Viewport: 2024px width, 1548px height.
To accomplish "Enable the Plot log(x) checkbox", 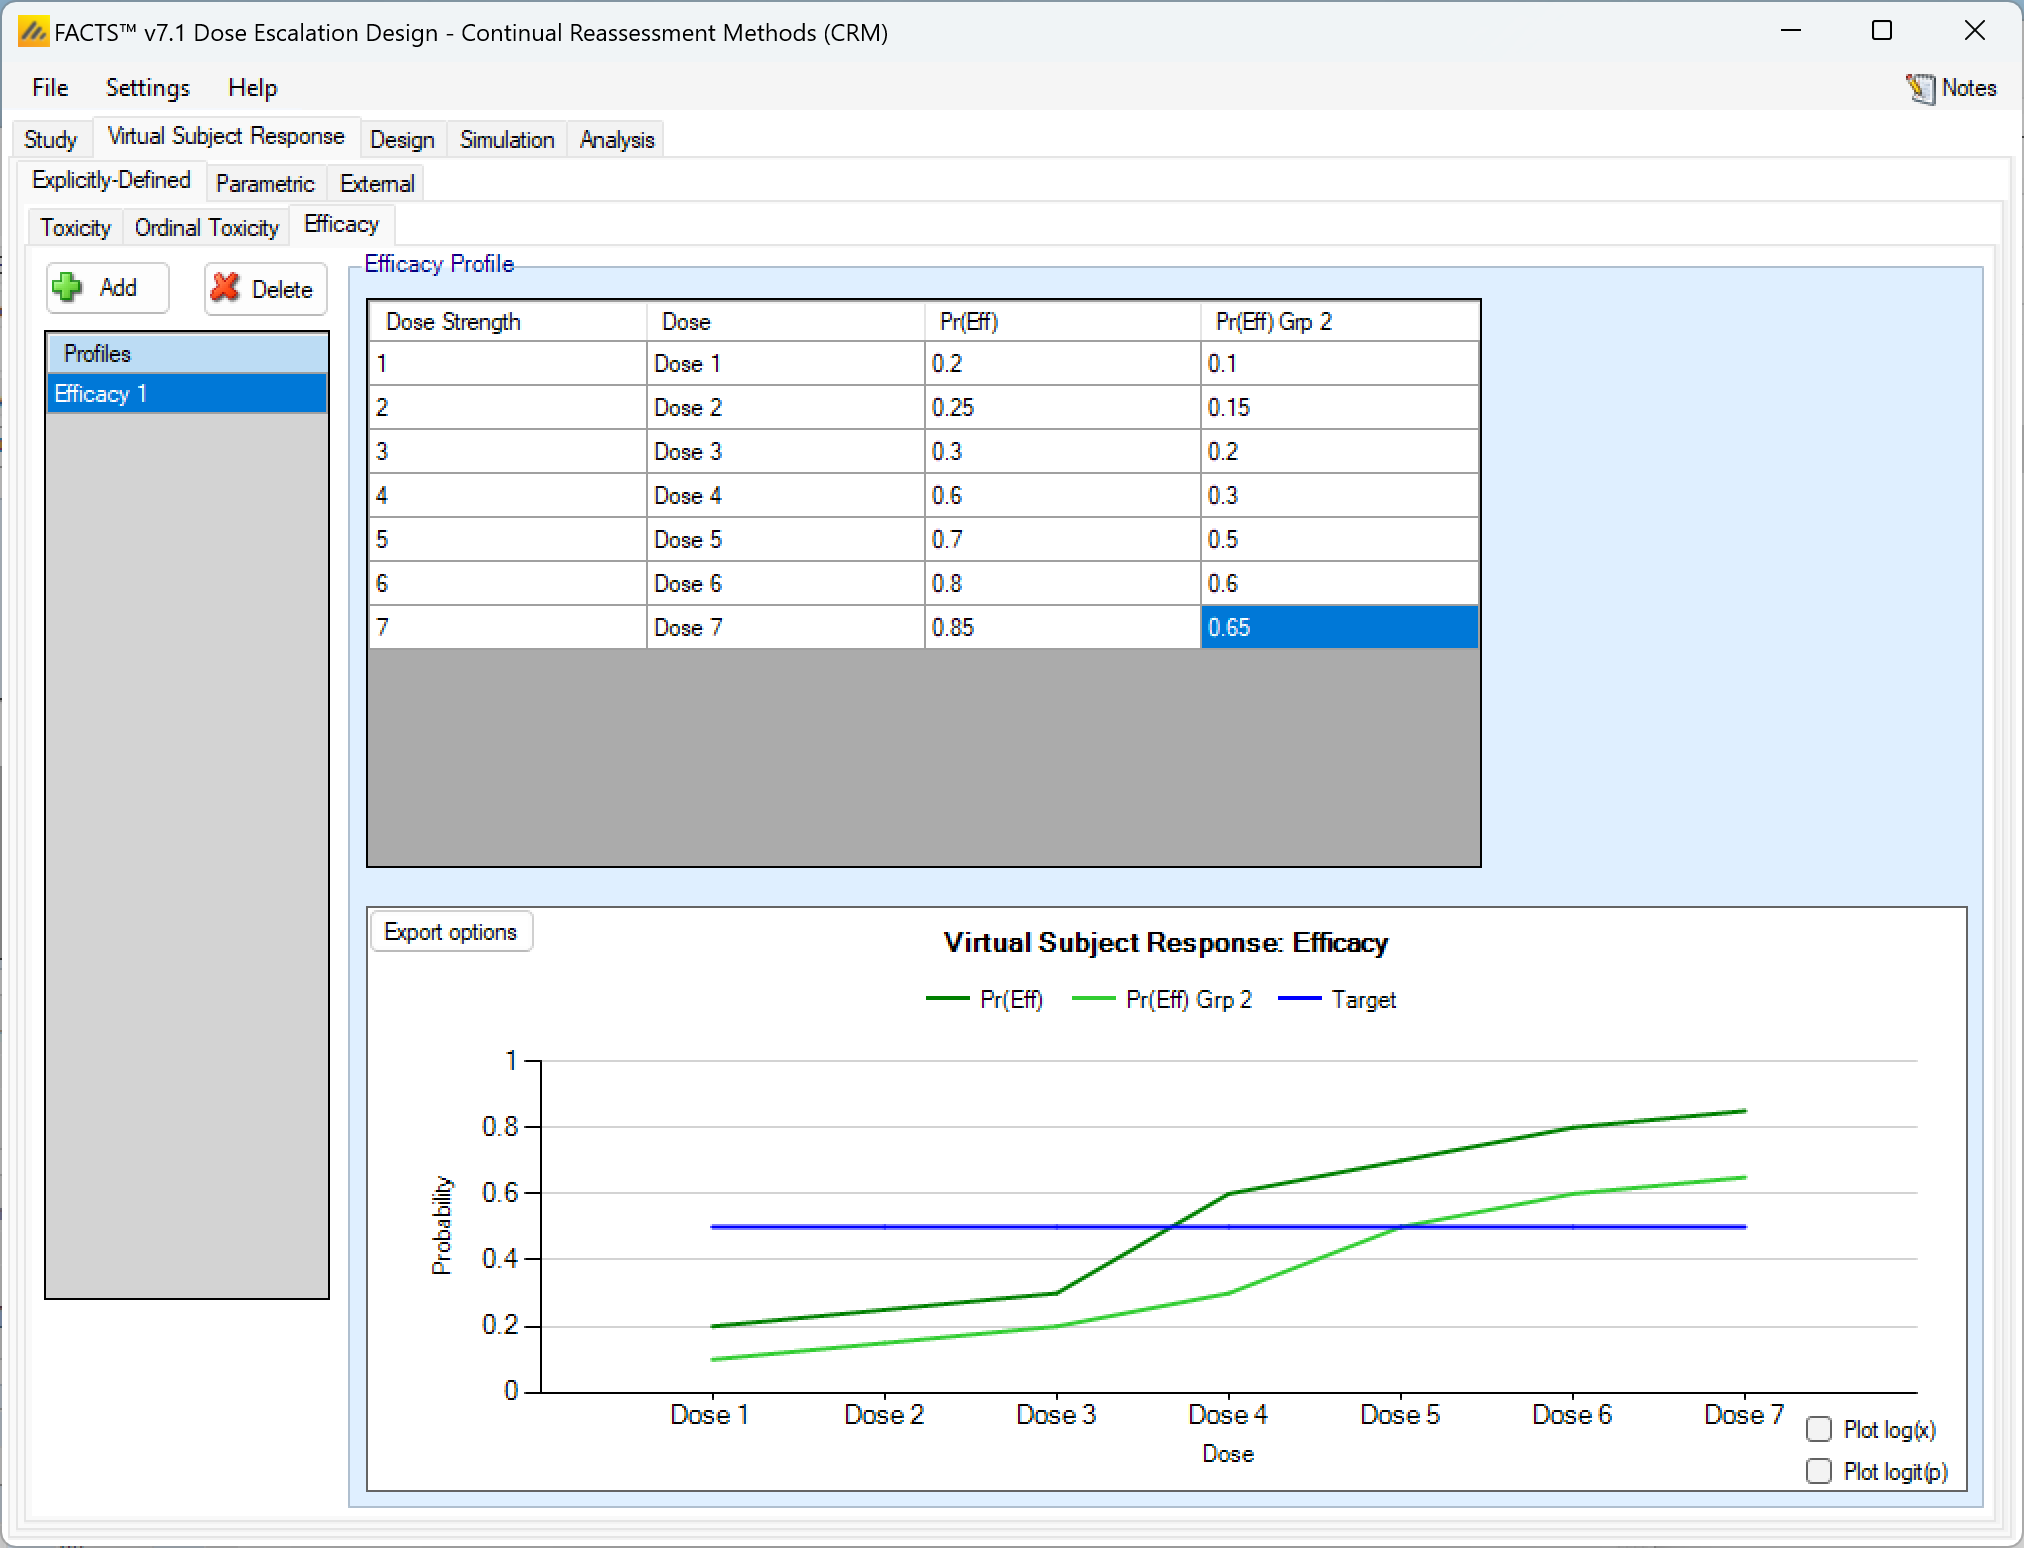I will [x=1819, y=1429].
